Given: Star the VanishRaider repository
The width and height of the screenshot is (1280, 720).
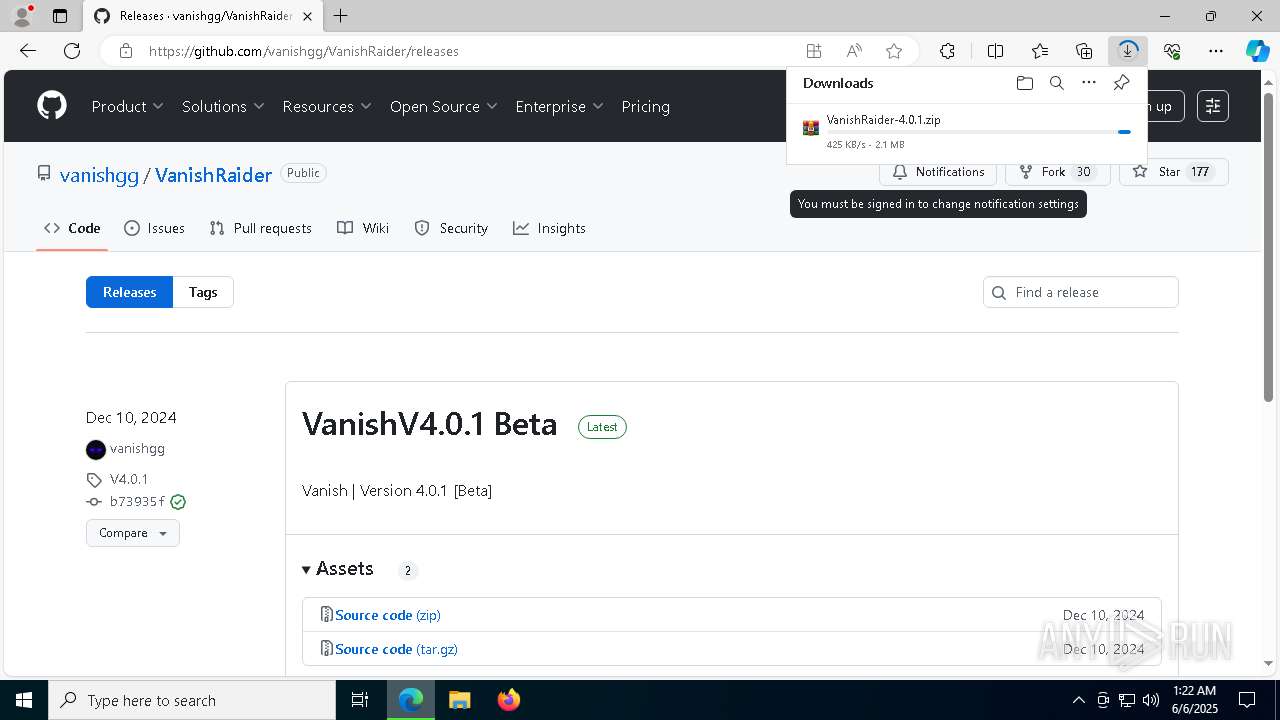Looking at the screenshot, I should 1173,172.
